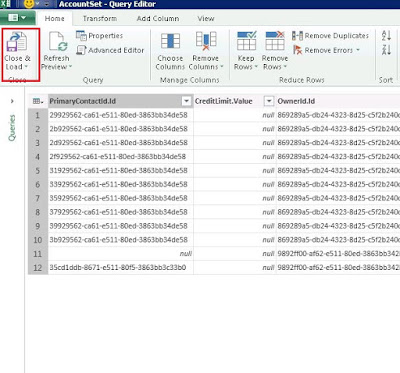Image resolution: width=400 pixels, height=373 pixels.
Task: Click the OwnerId cell in row 11
Action: click(x=338, y=254)
